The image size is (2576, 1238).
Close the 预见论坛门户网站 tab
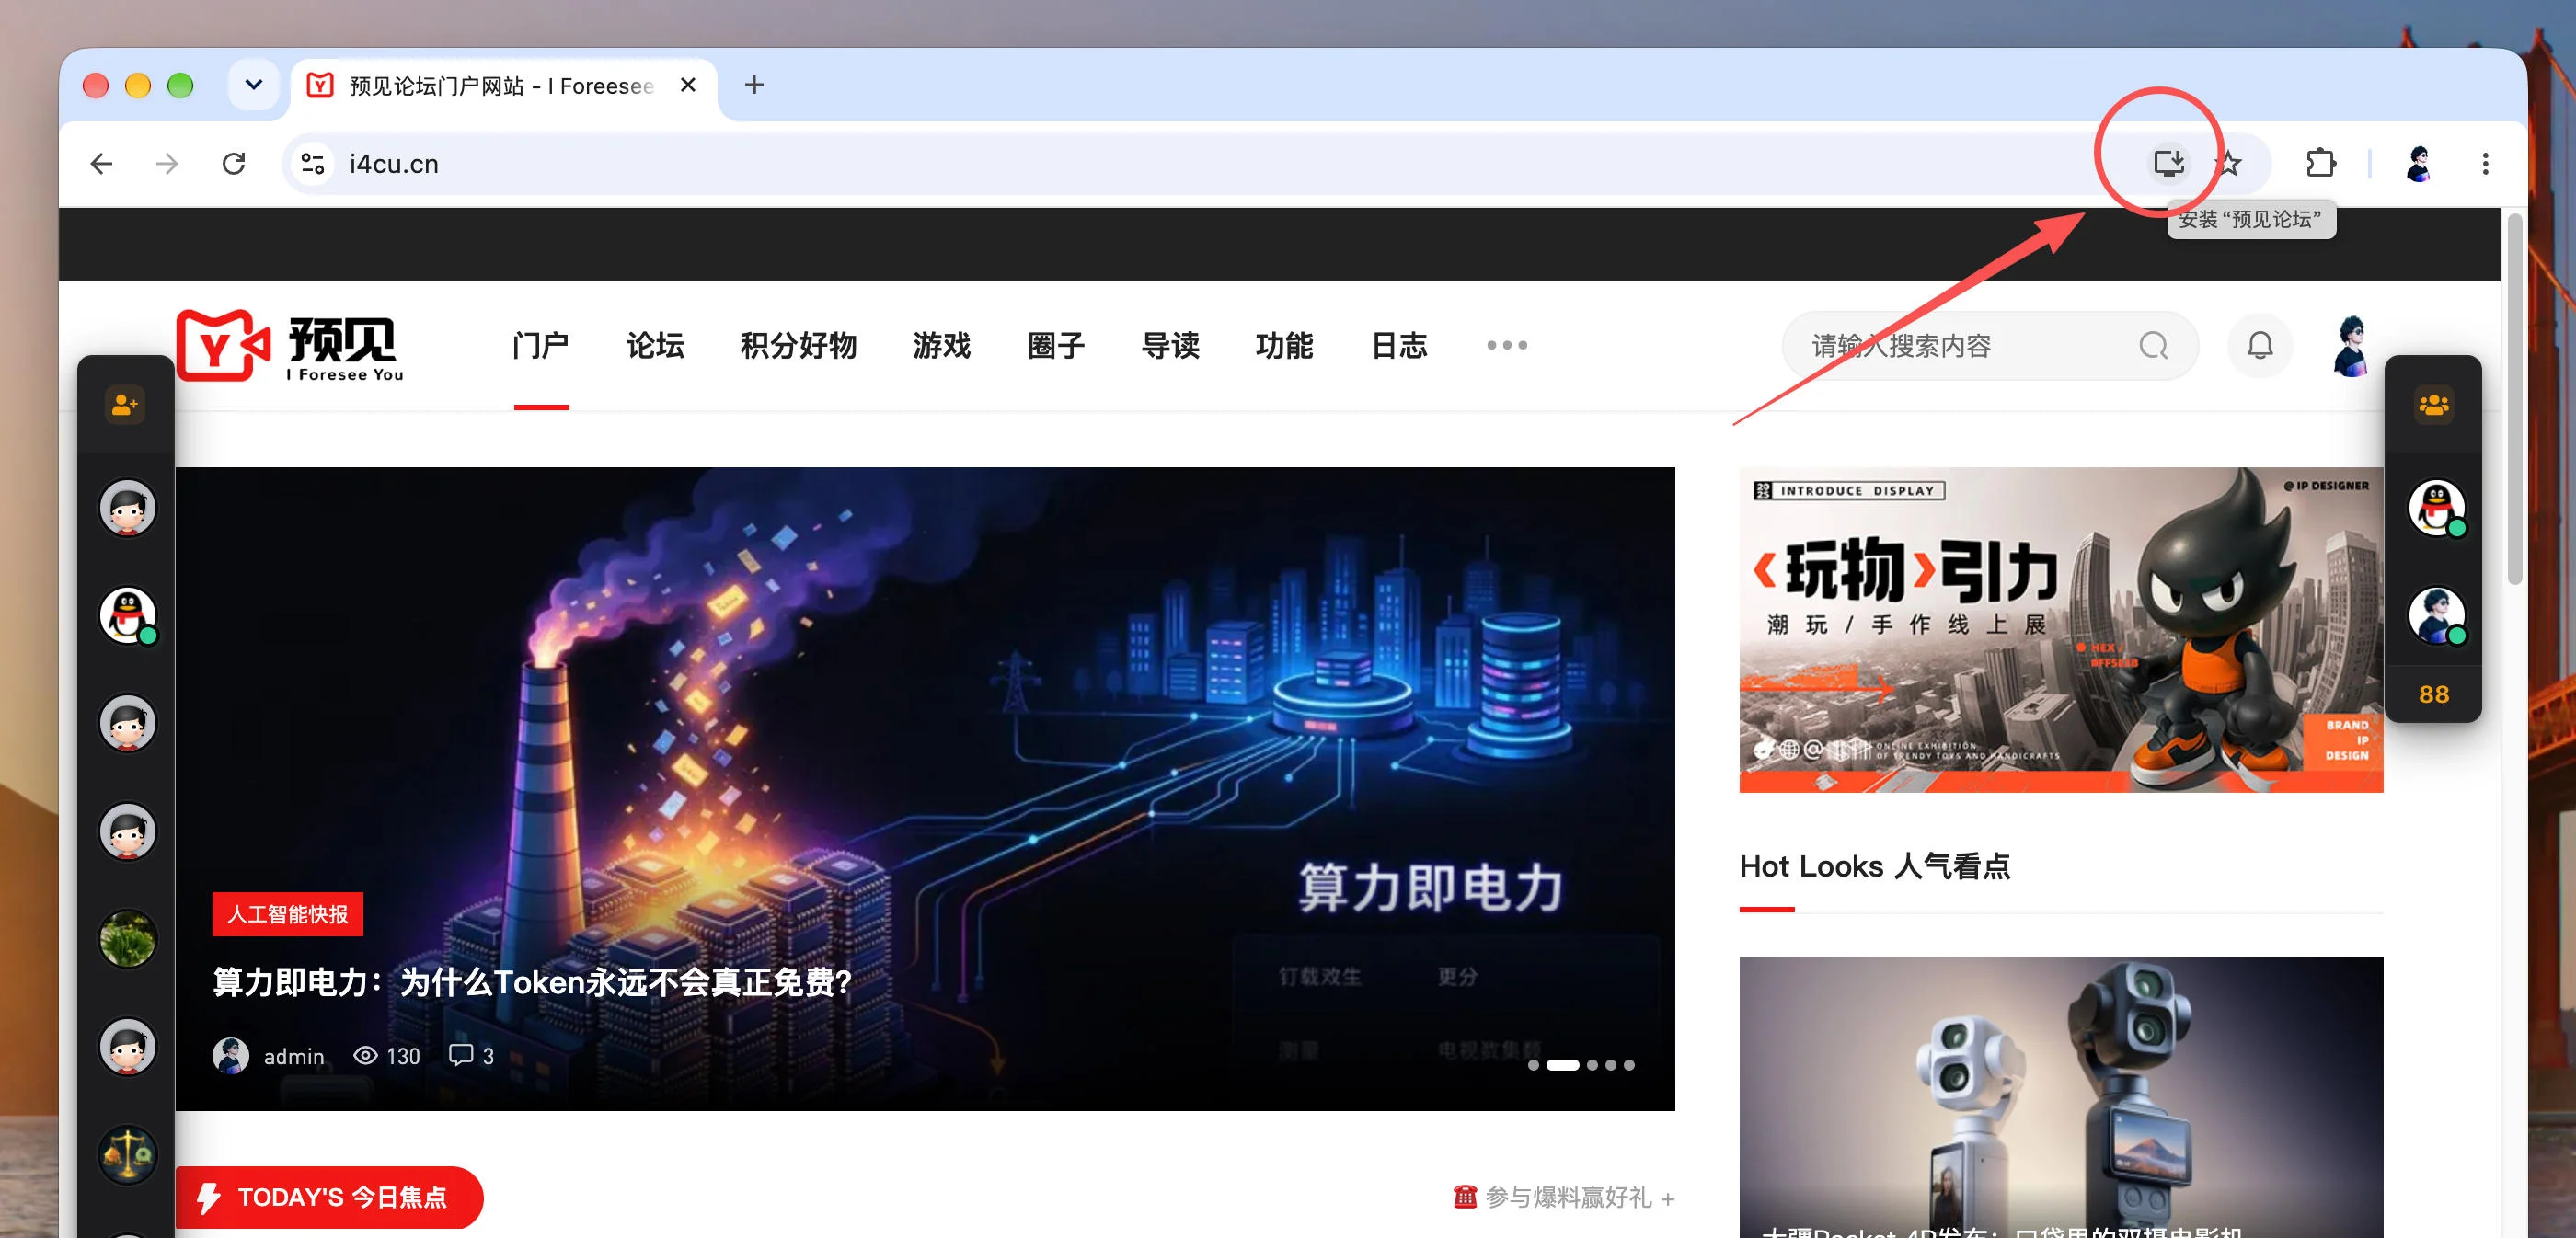click(688, 85)
